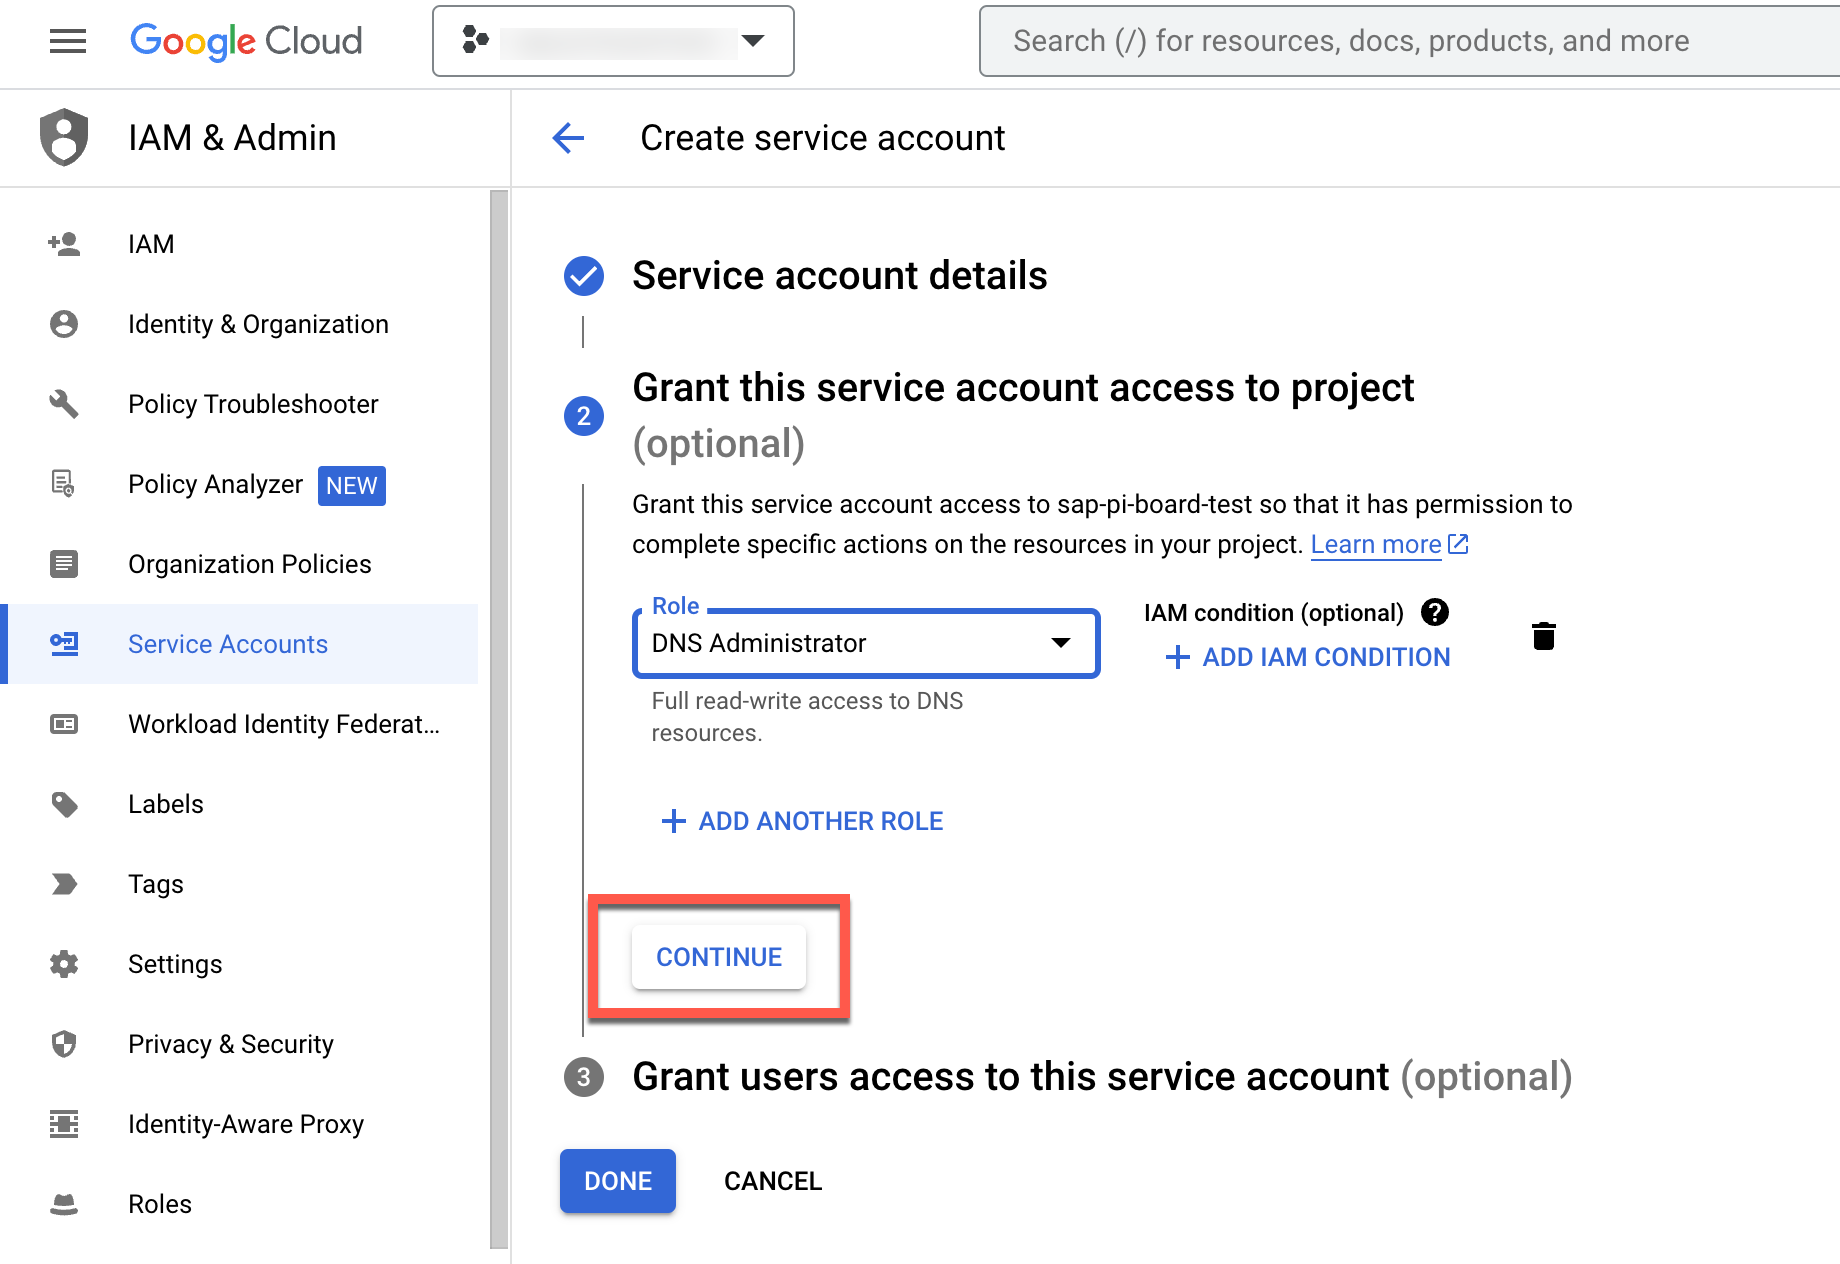This screenshot has width=1840, height=1264.
Task: Click the Organization Policies list icon
Action: point(64,564)
